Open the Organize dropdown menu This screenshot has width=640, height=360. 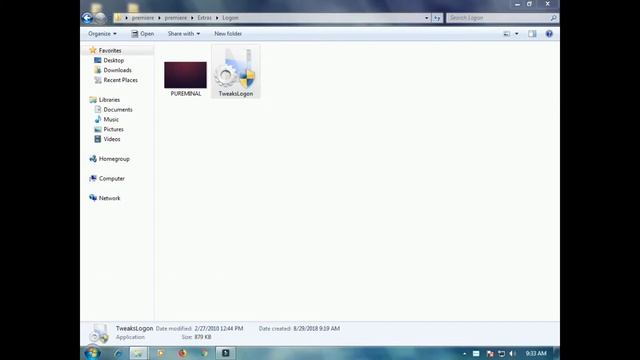pyautogui.click(x=102, y=33)
